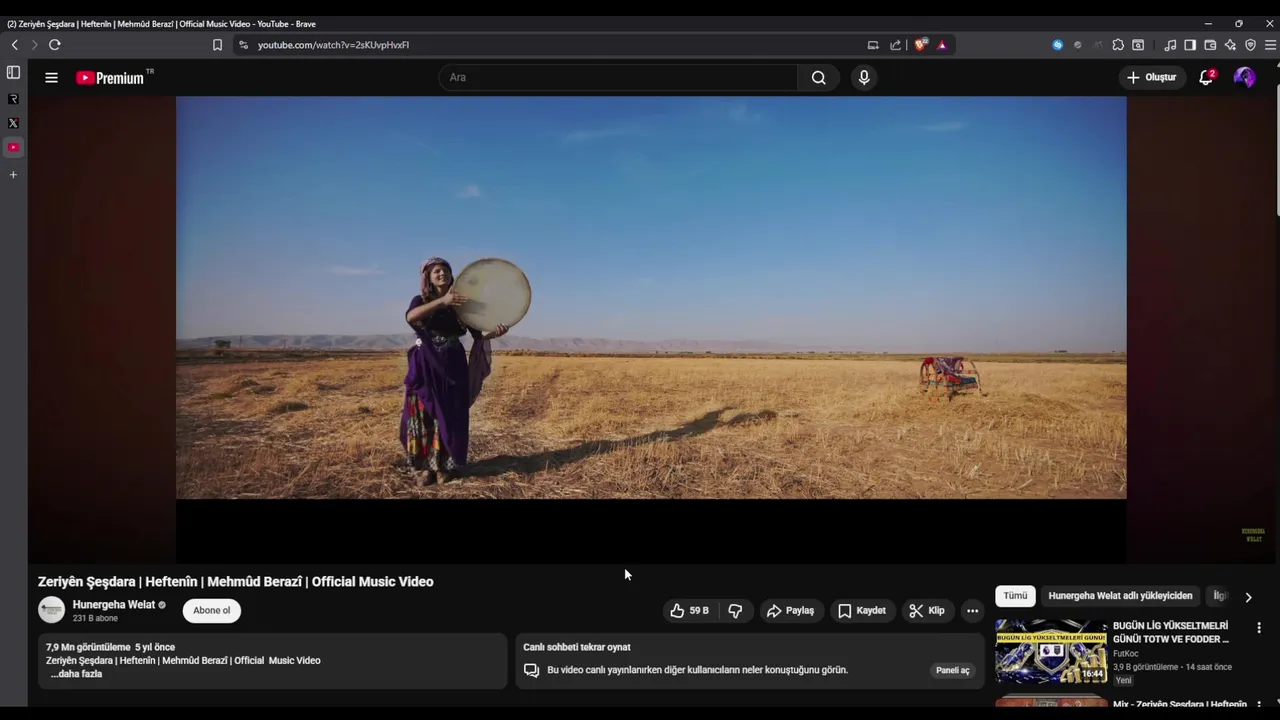This screenshot has width=1280, height=720.
Task: Start voice search with the microphone icon
Action: [x=864, y=77]
